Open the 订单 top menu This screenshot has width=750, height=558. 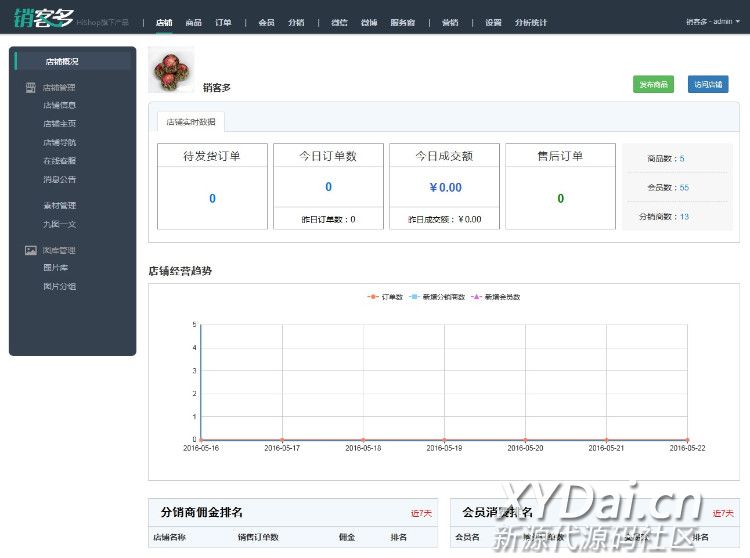tap(223, 22)
